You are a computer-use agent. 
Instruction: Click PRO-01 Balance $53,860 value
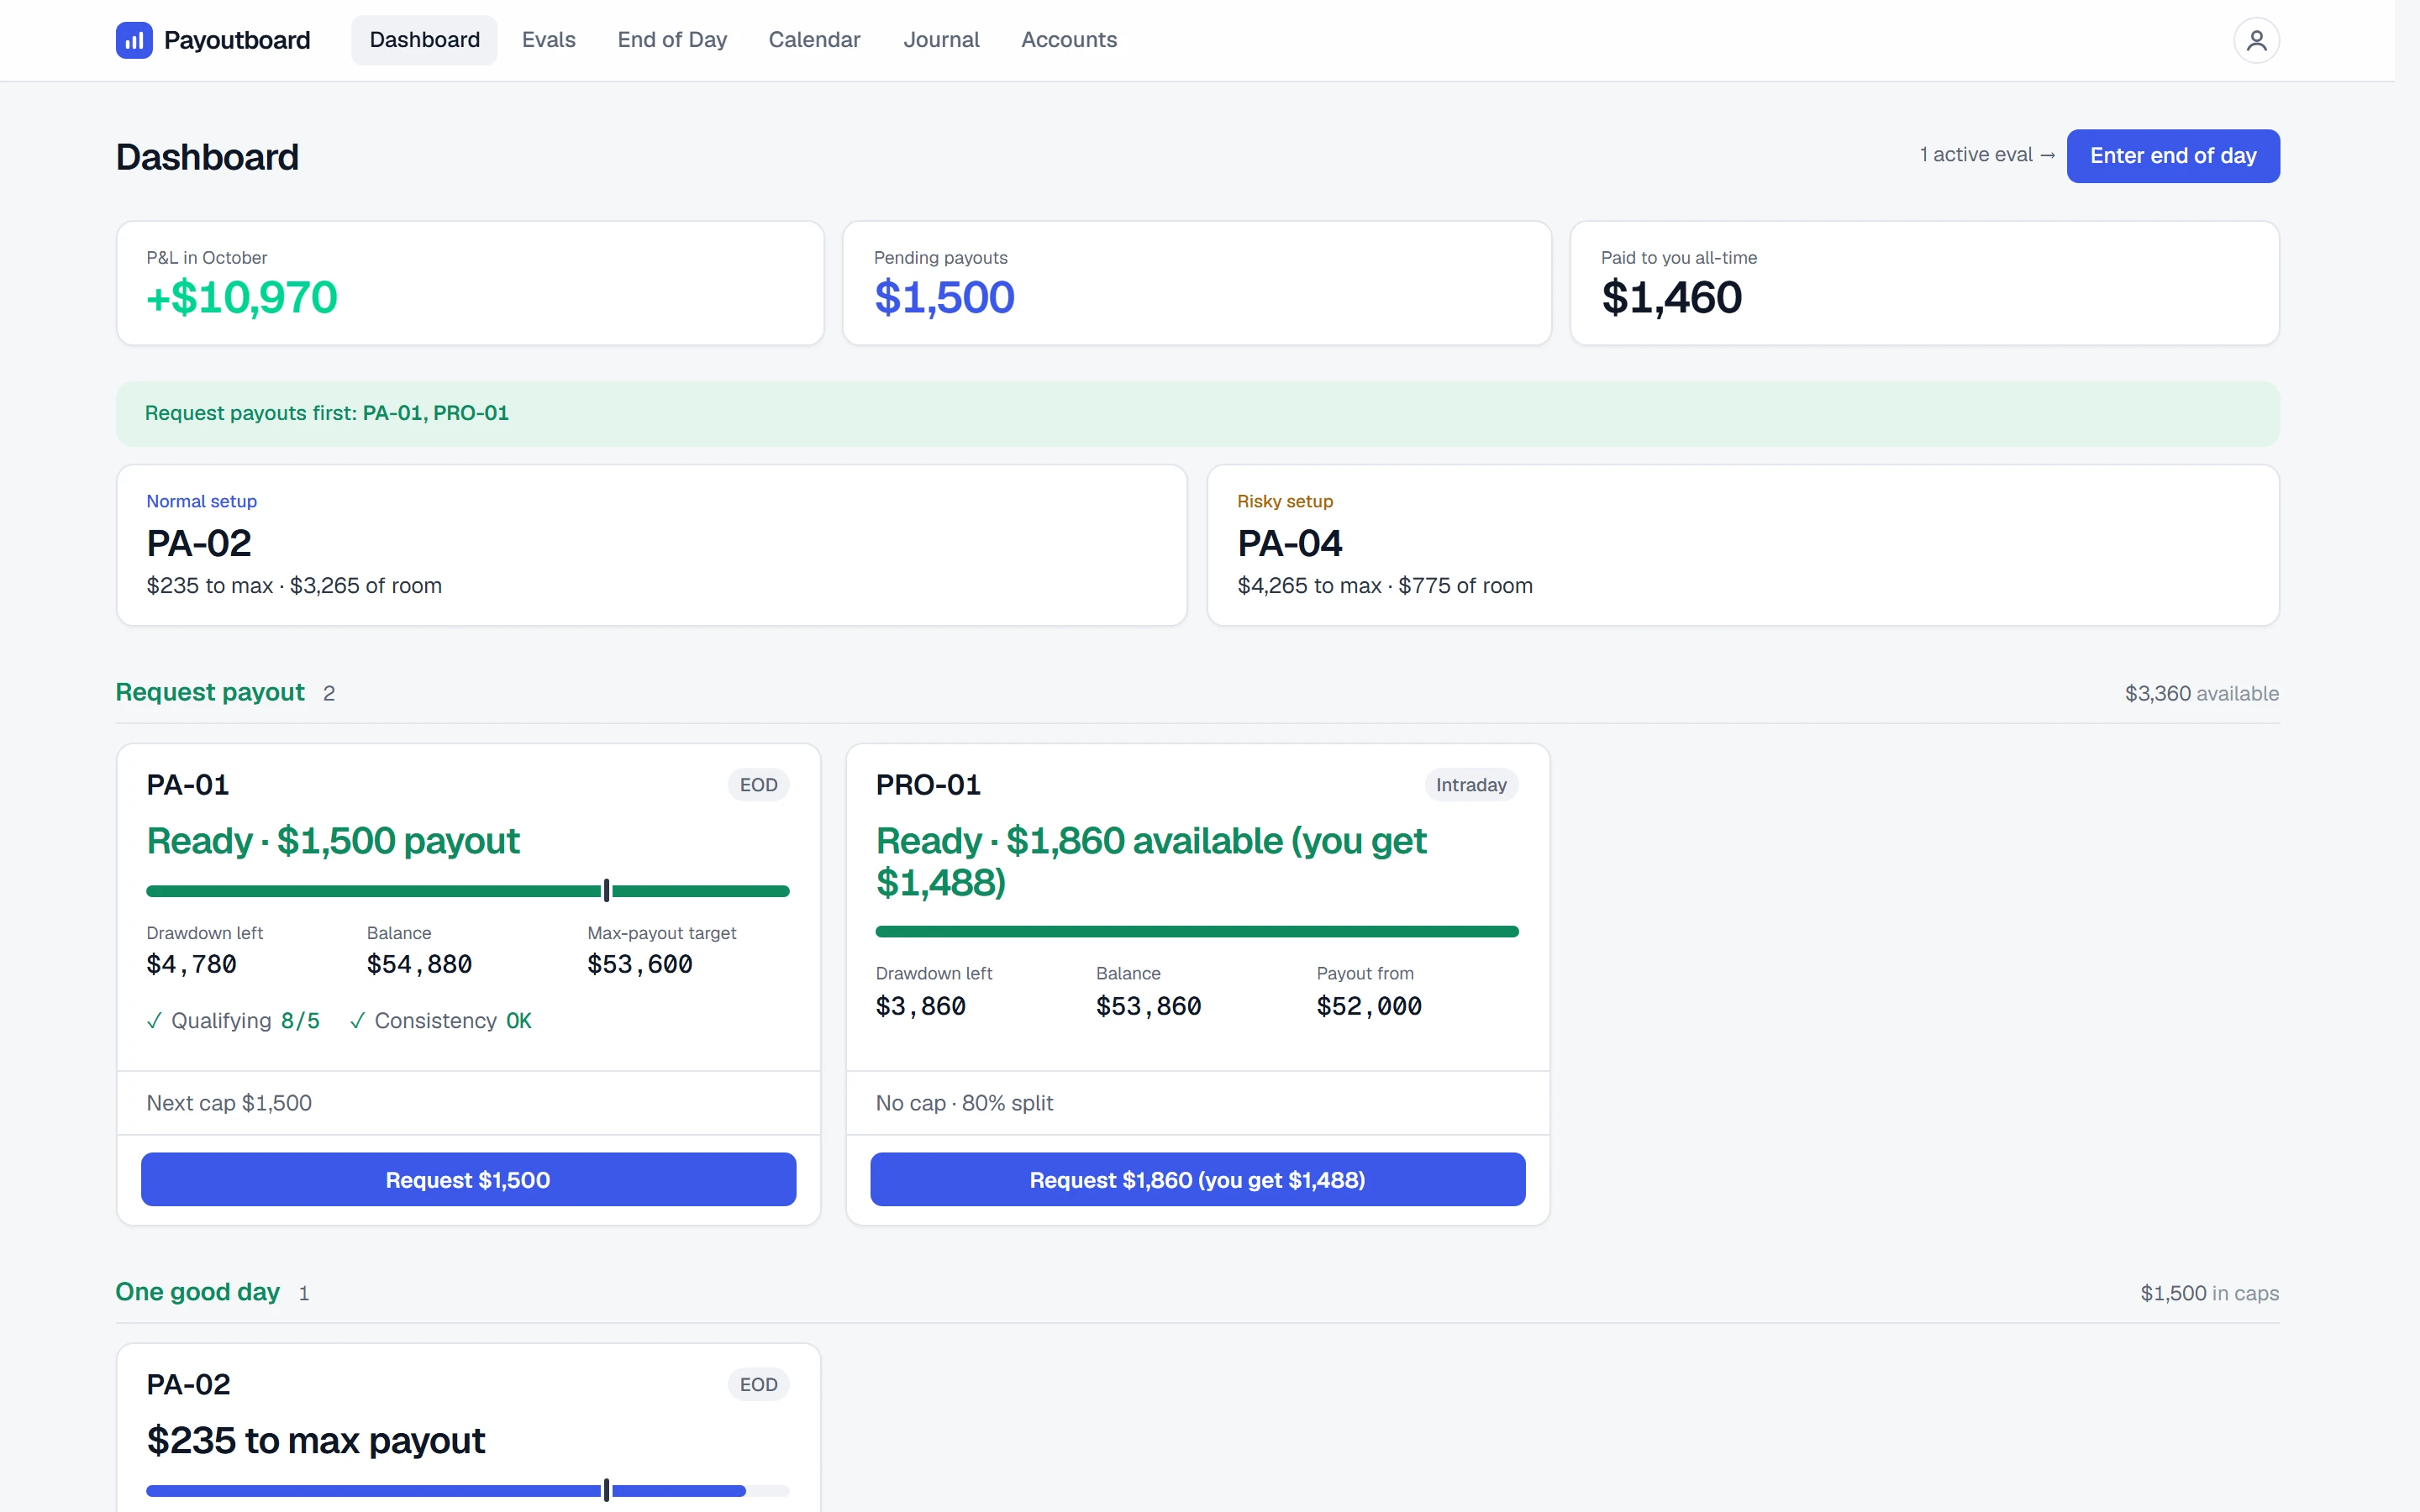click(x=1148, y=1006)
